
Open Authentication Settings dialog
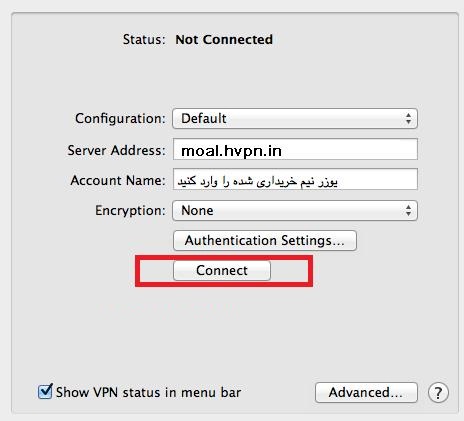tap(265, 240)
